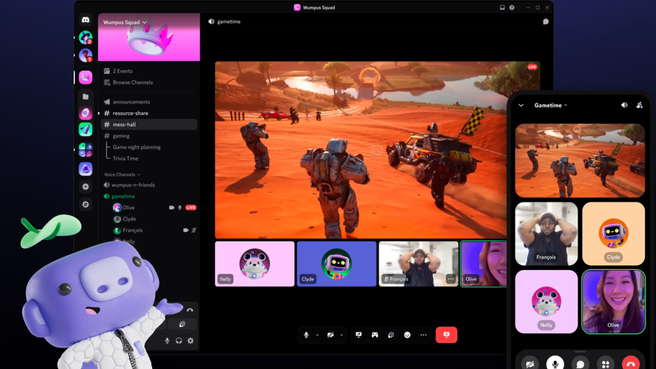Open the soundboard icon in call bar
656x369 pixels.
(391, 335)
